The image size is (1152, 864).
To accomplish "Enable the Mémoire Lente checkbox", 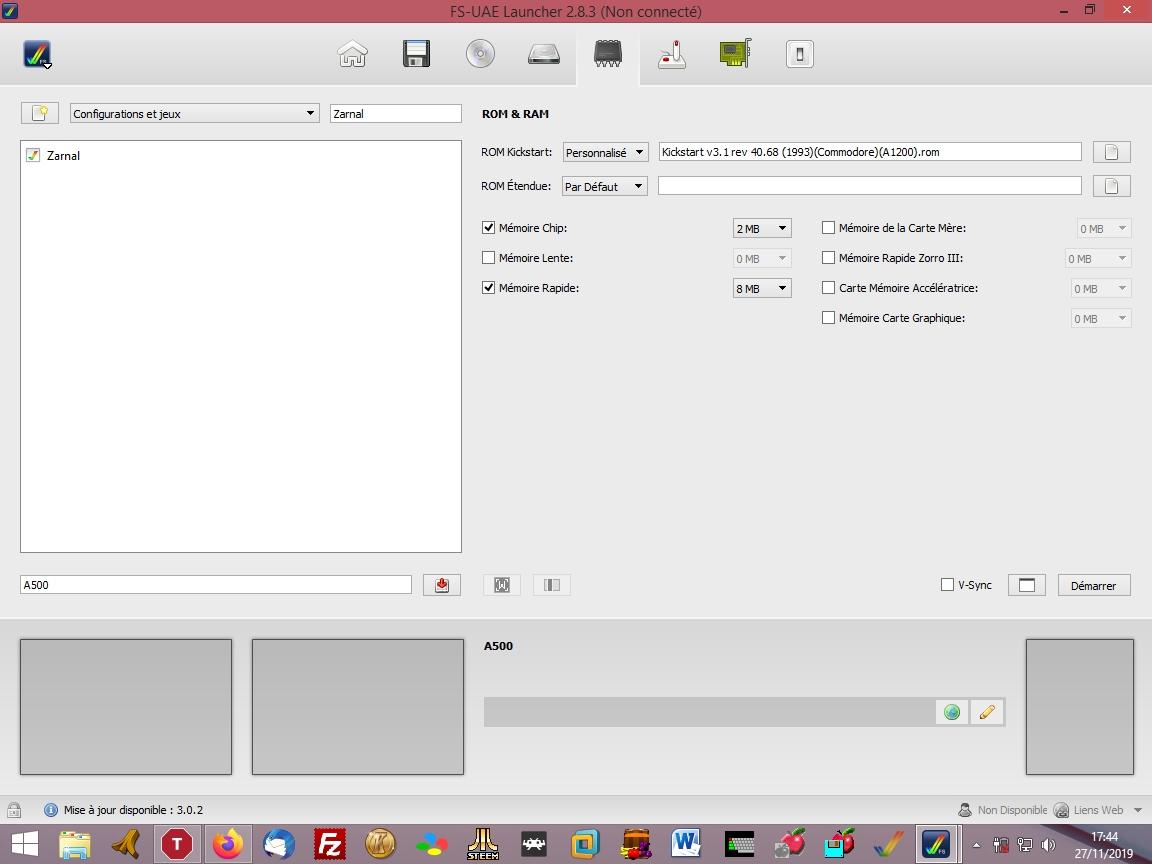I will point(489,258).
